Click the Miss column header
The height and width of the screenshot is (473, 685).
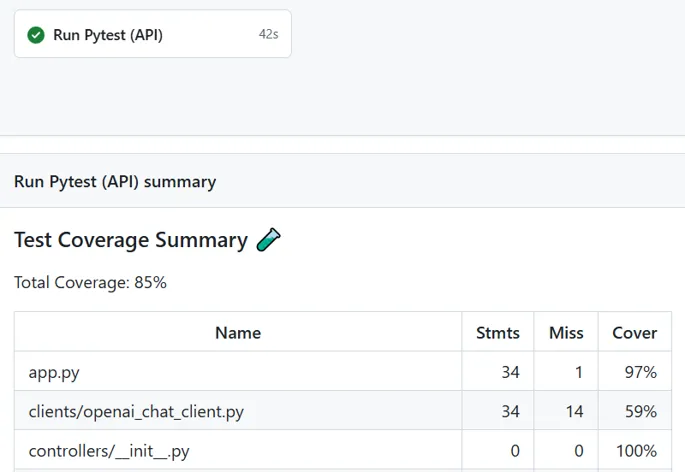click(566, 333)
